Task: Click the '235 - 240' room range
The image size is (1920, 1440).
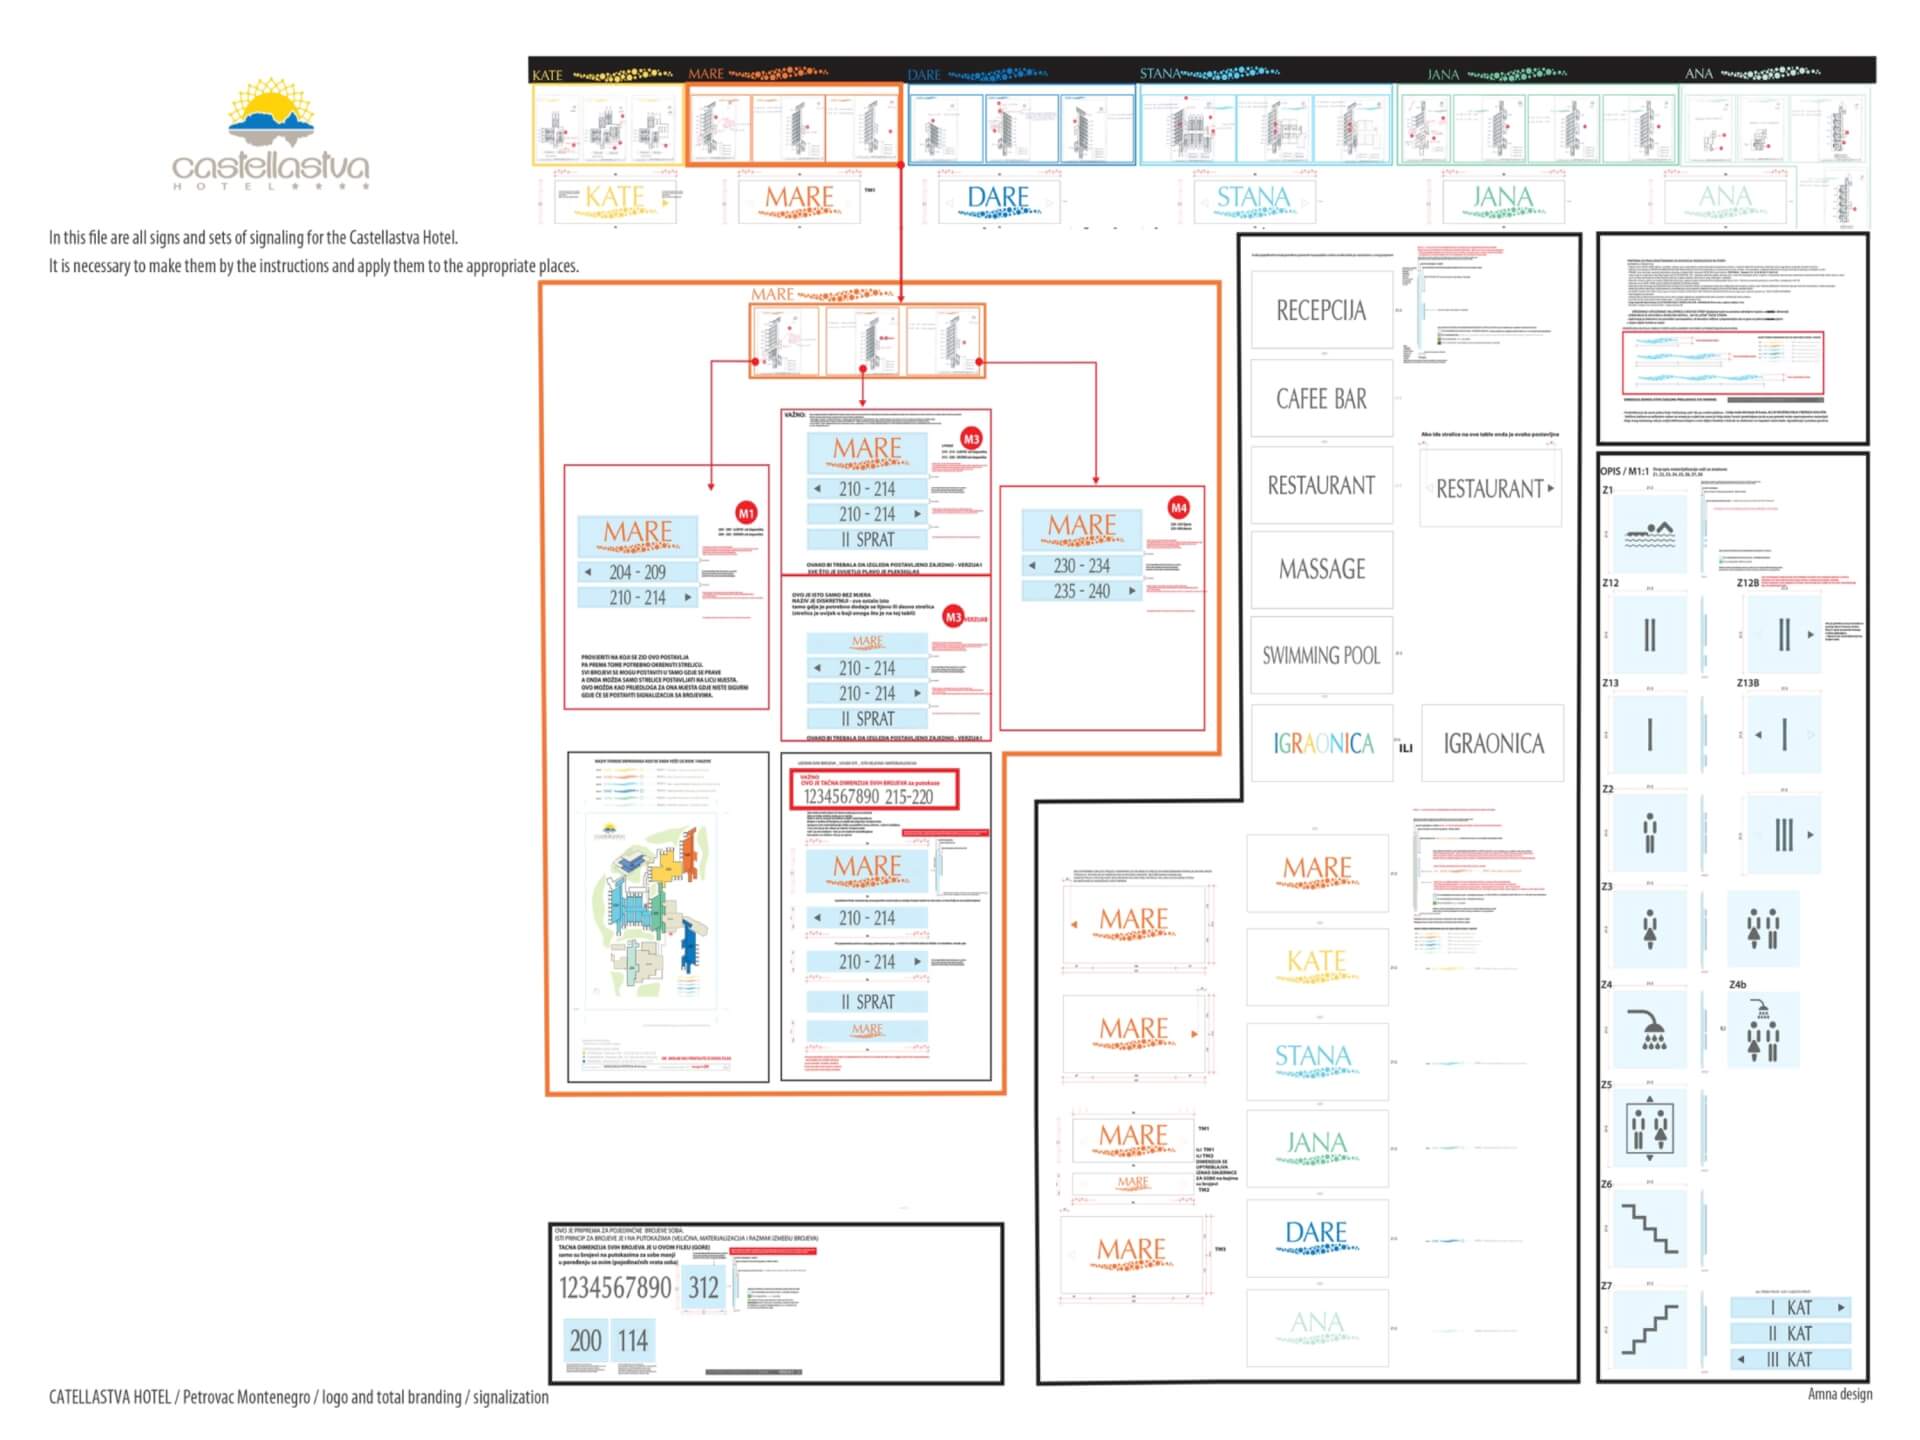Action: (1081, 591)
